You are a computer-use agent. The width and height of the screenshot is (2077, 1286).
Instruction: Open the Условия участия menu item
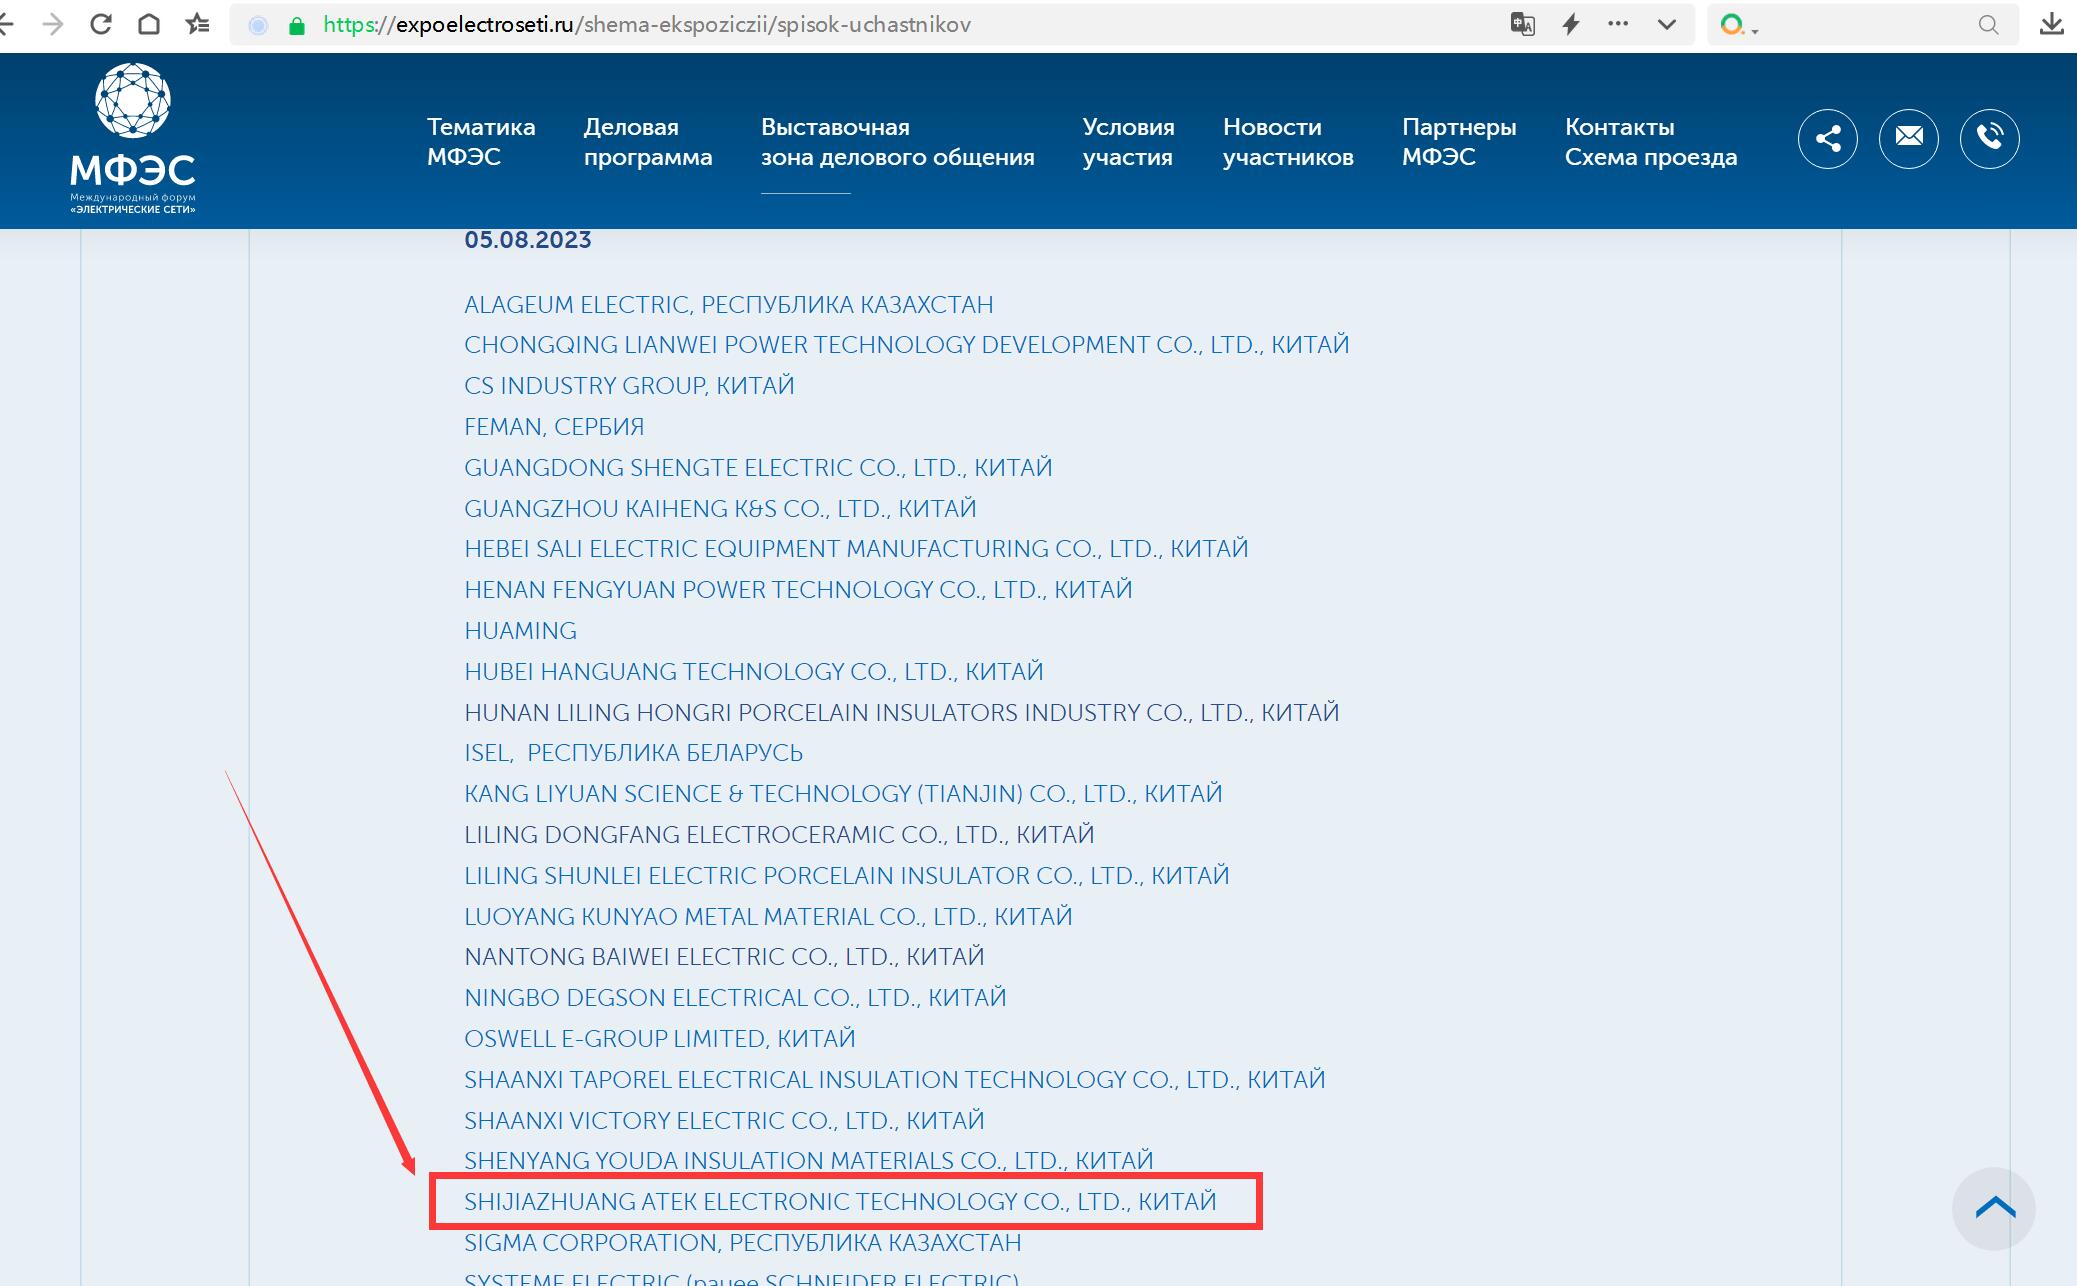1128,142
